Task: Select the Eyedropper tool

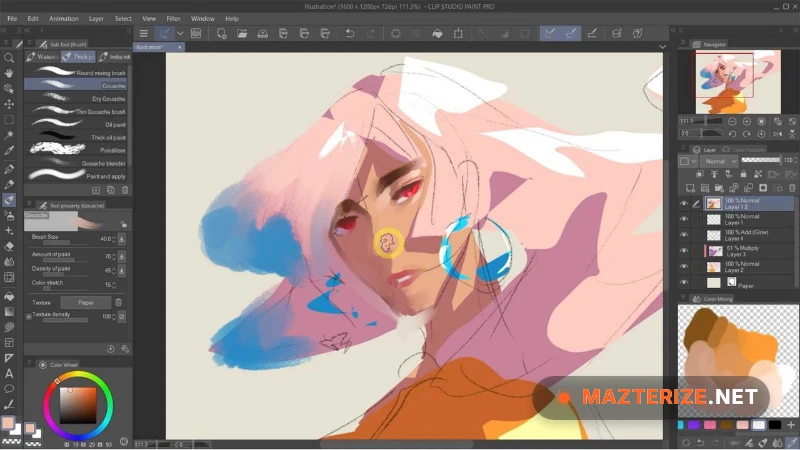Action: [9, 151]
